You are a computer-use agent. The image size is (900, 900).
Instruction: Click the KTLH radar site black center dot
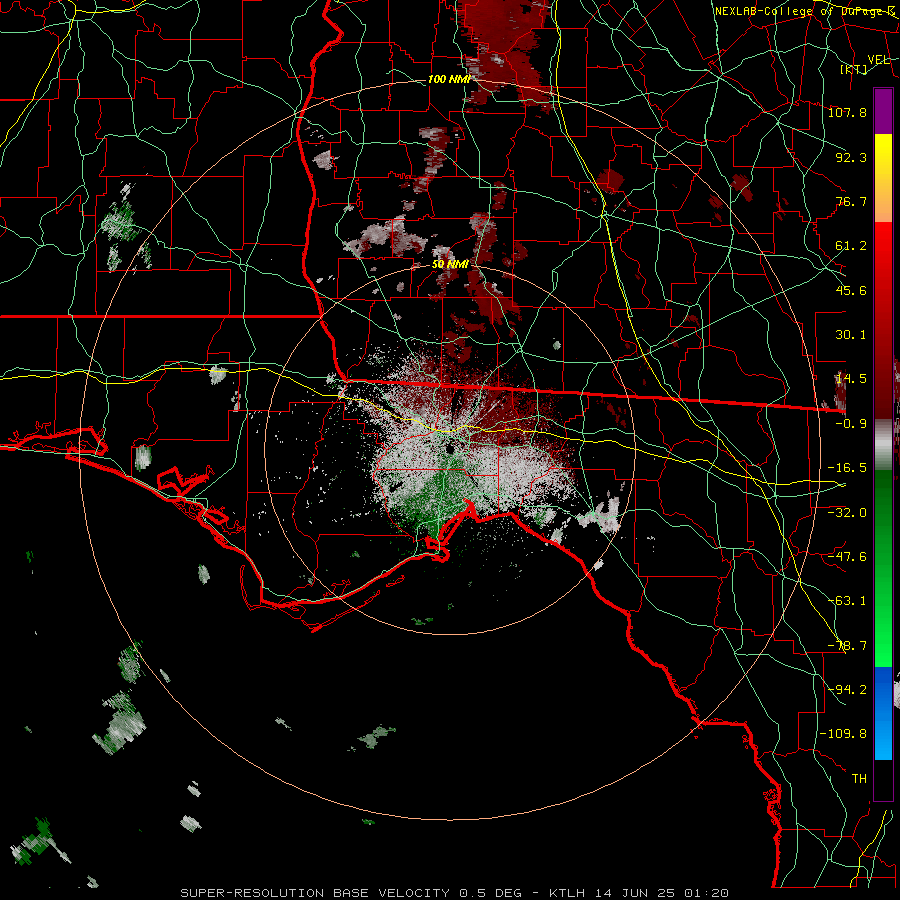pos(450,448)
